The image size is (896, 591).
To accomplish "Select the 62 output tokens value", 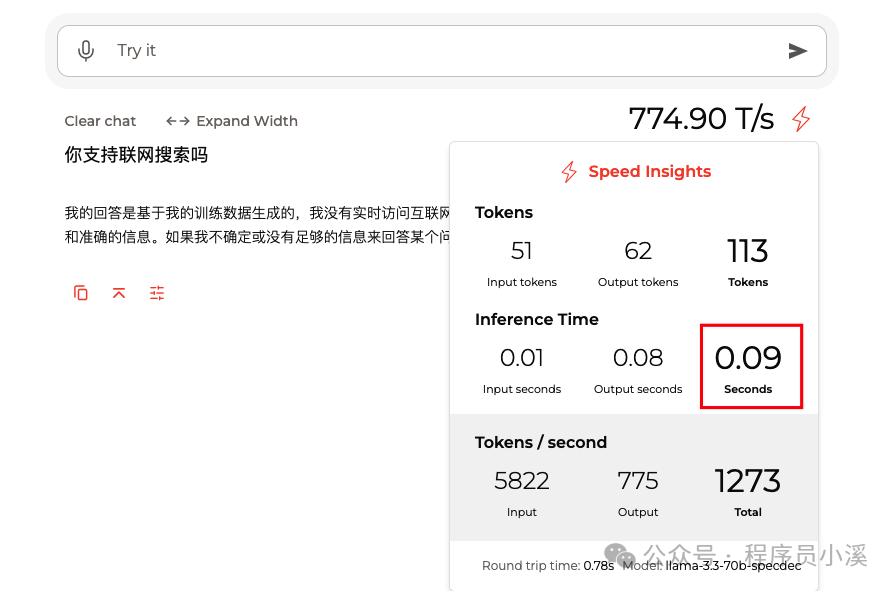I will (638, 251).
